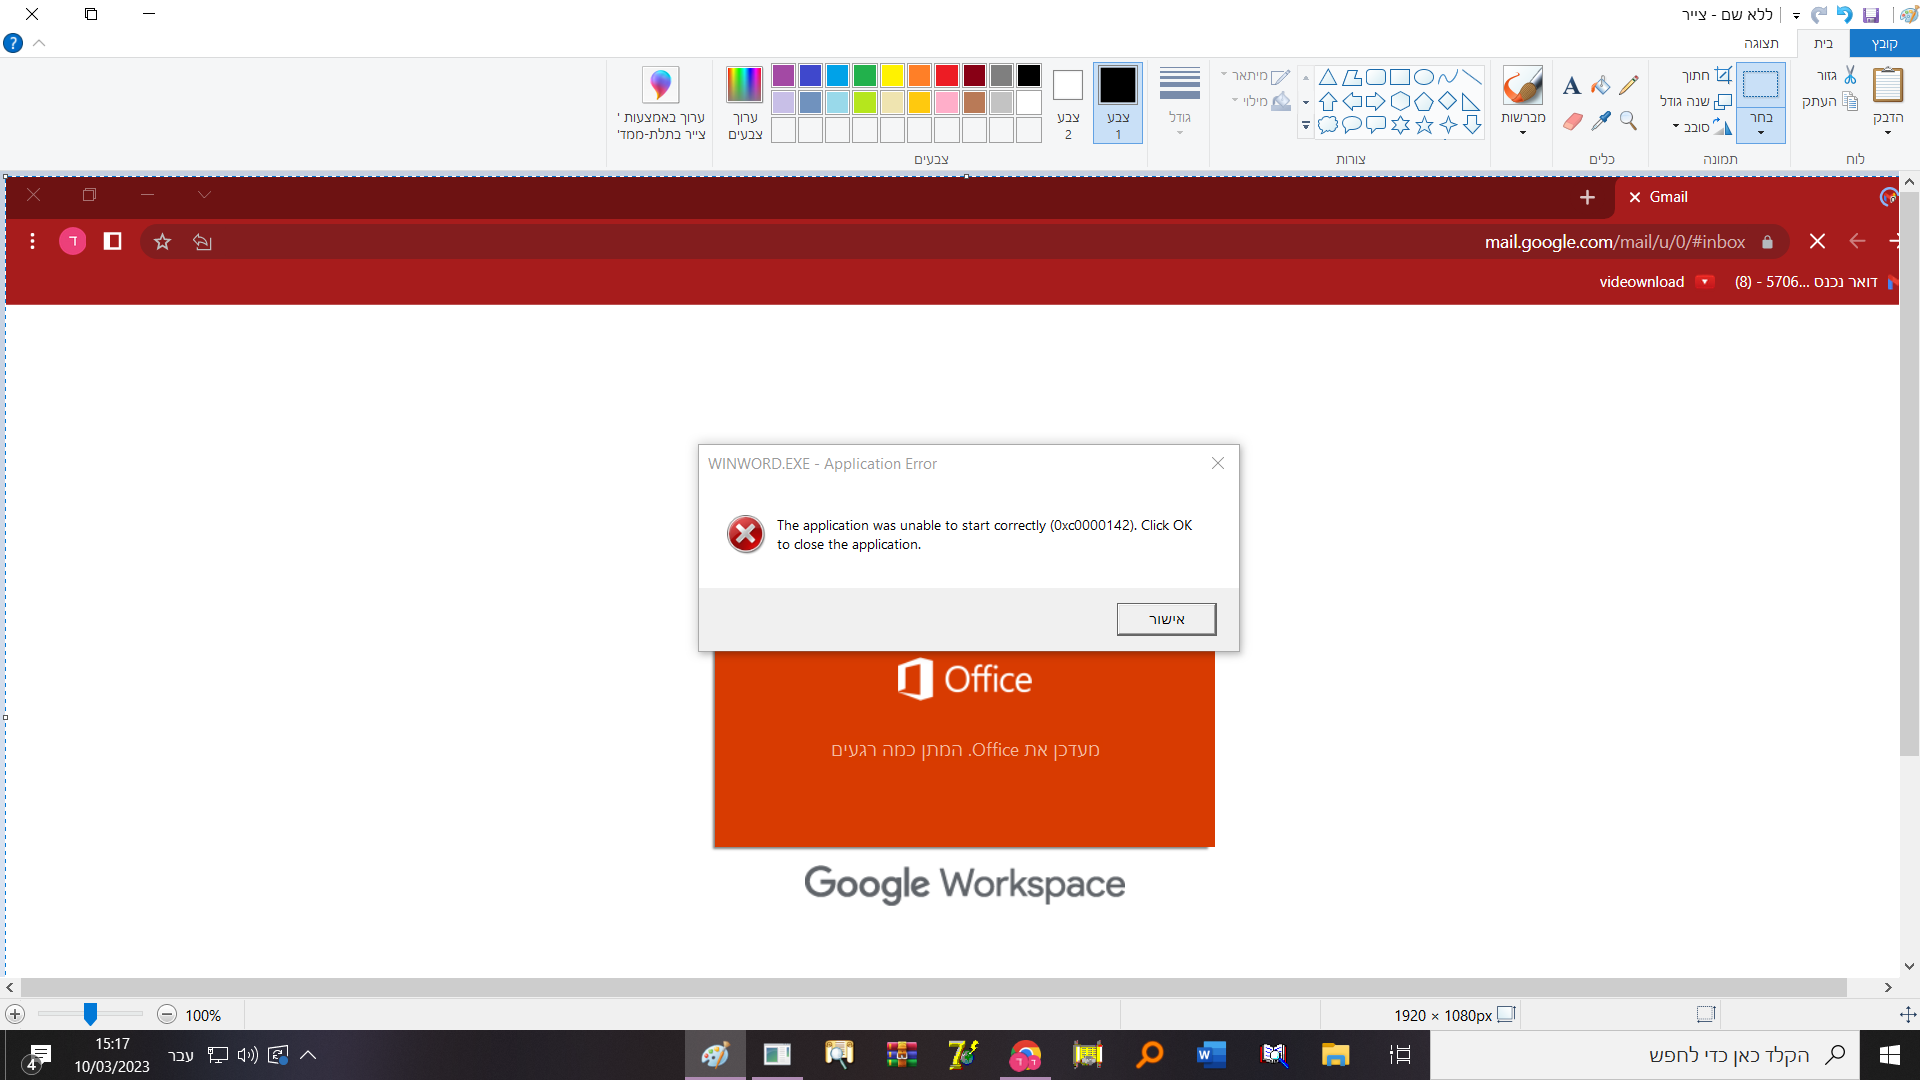Screen dimensions: 1920x1080
Task: Select the Text tool
Action: [1572, 85]
